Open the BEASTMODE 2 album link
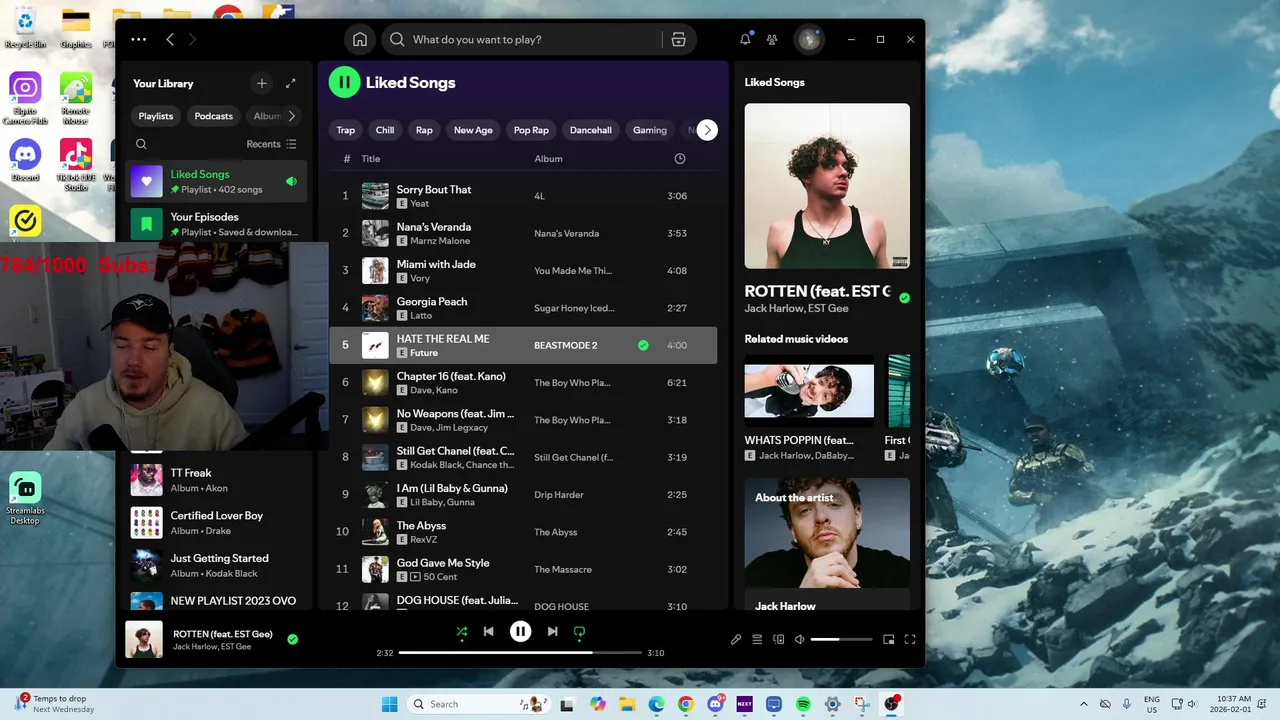The image size is (1280, 720). coord(566,345)
